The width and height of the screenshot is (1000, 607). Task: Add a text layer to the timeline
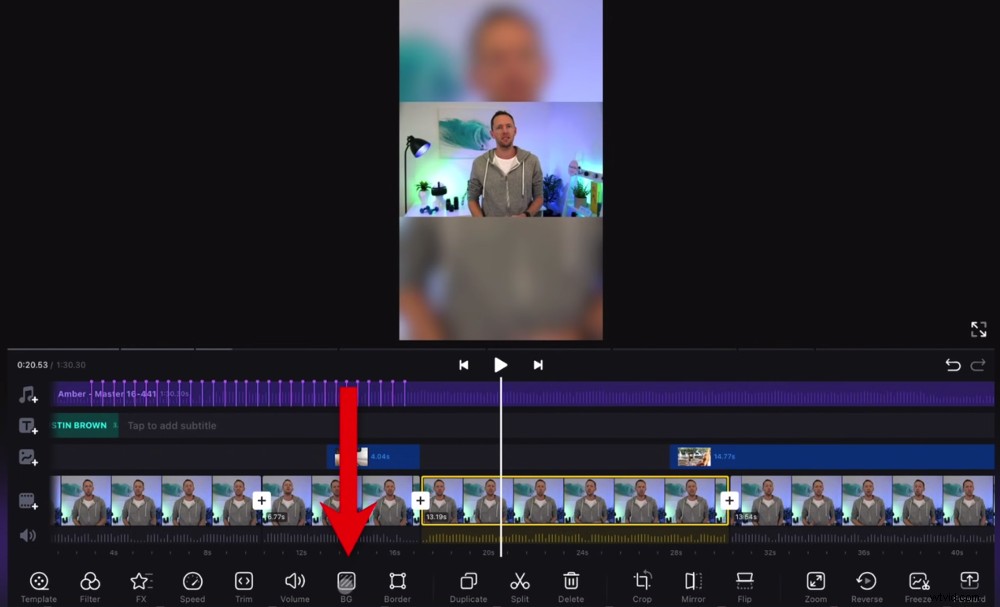pyautogui.click(x=27, y=425)
